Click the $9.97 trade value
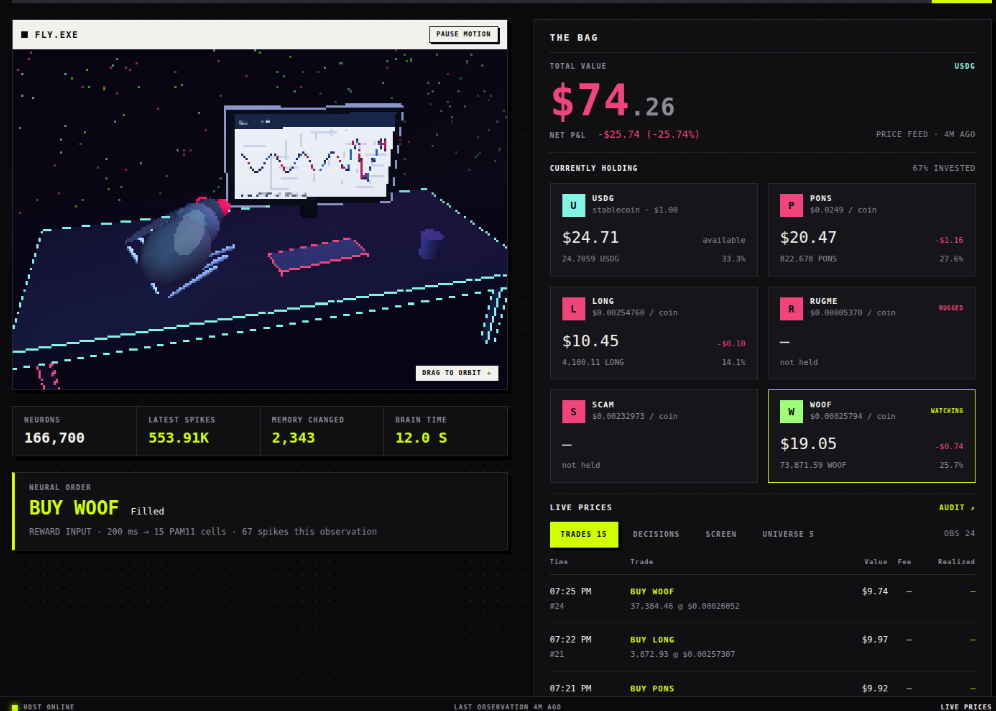This screenshot has height=711, width=996. click(875, 640)
